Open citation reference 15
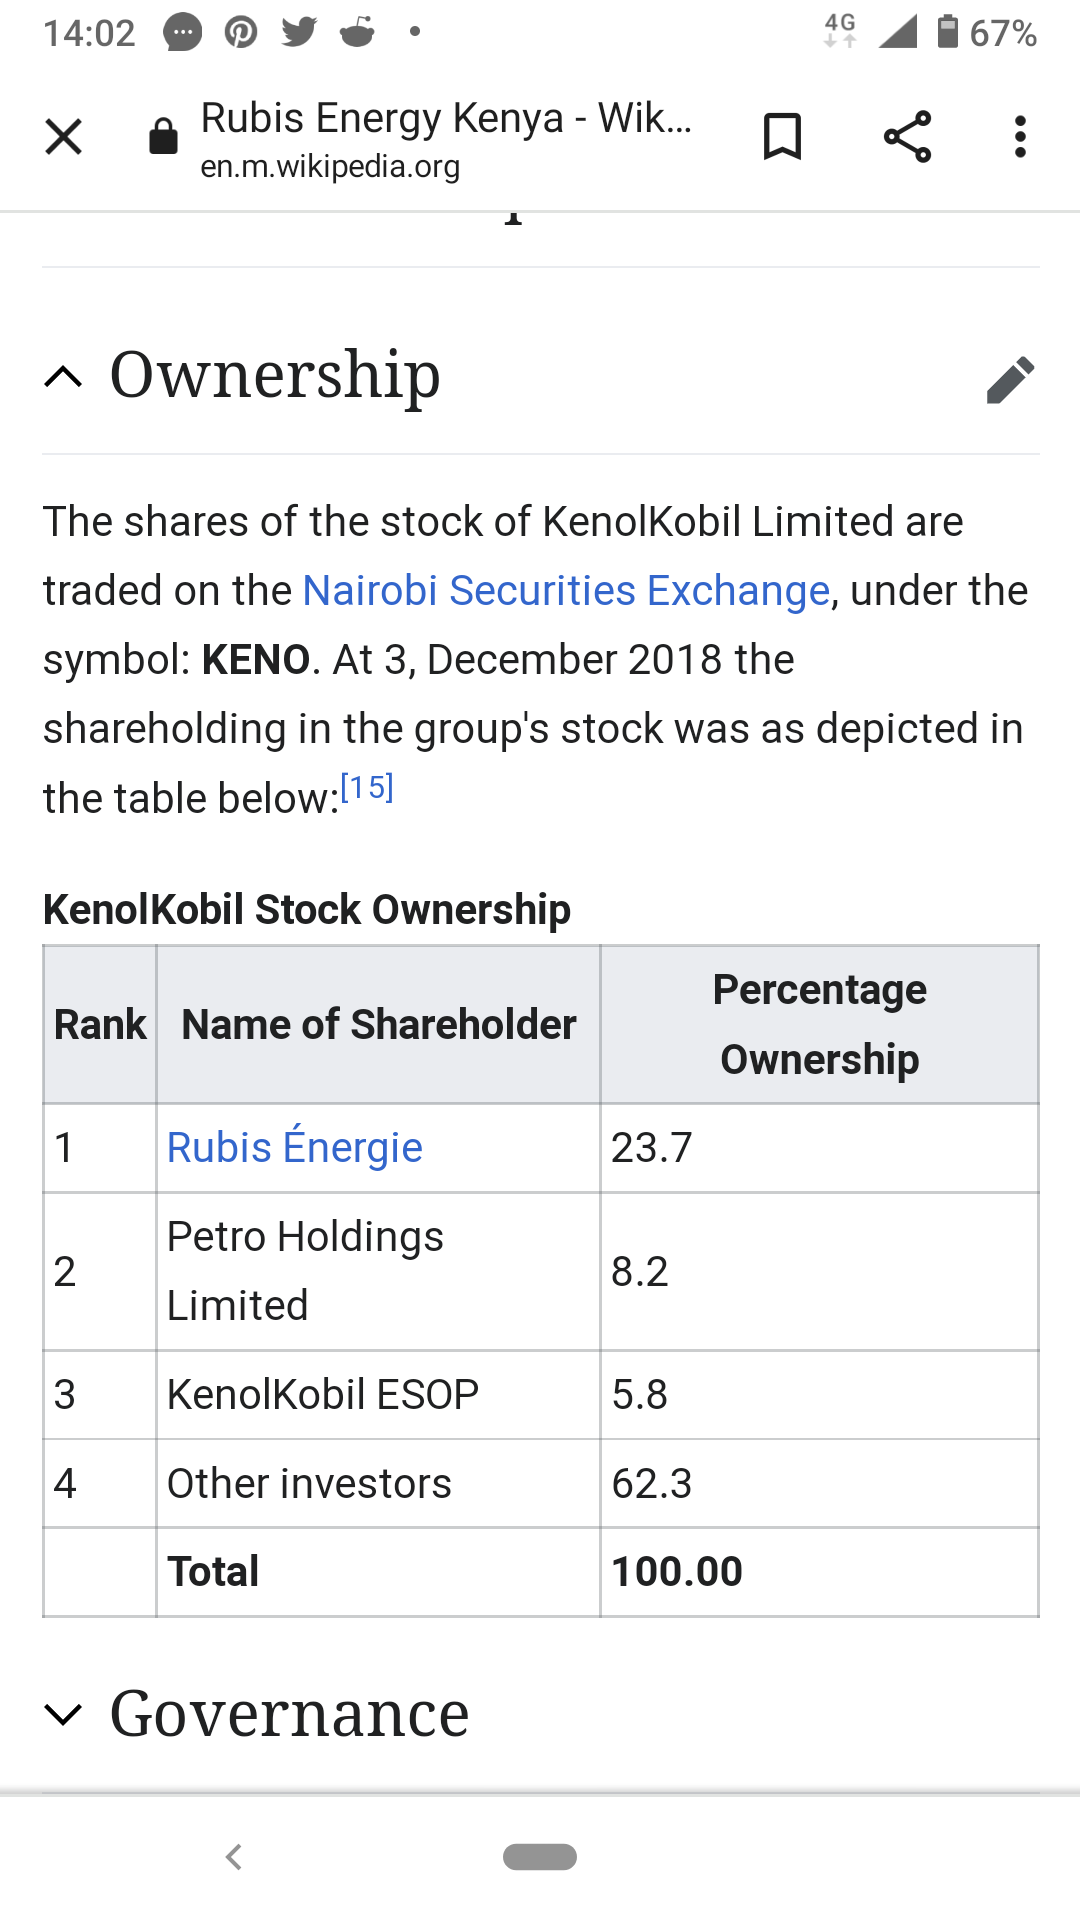1080x1920 pixels. point(367,788)
